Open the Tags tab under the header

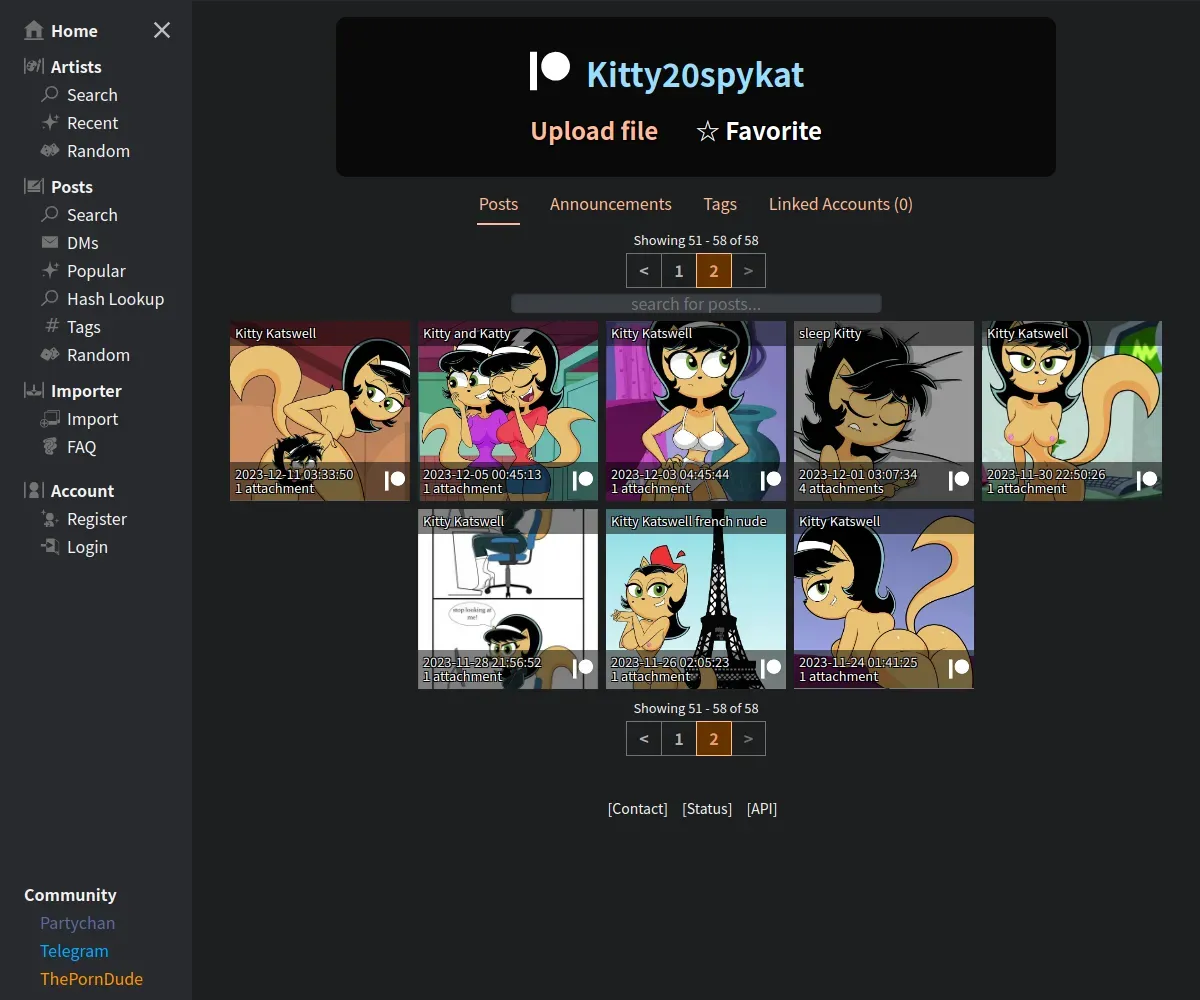click(720, 204)
